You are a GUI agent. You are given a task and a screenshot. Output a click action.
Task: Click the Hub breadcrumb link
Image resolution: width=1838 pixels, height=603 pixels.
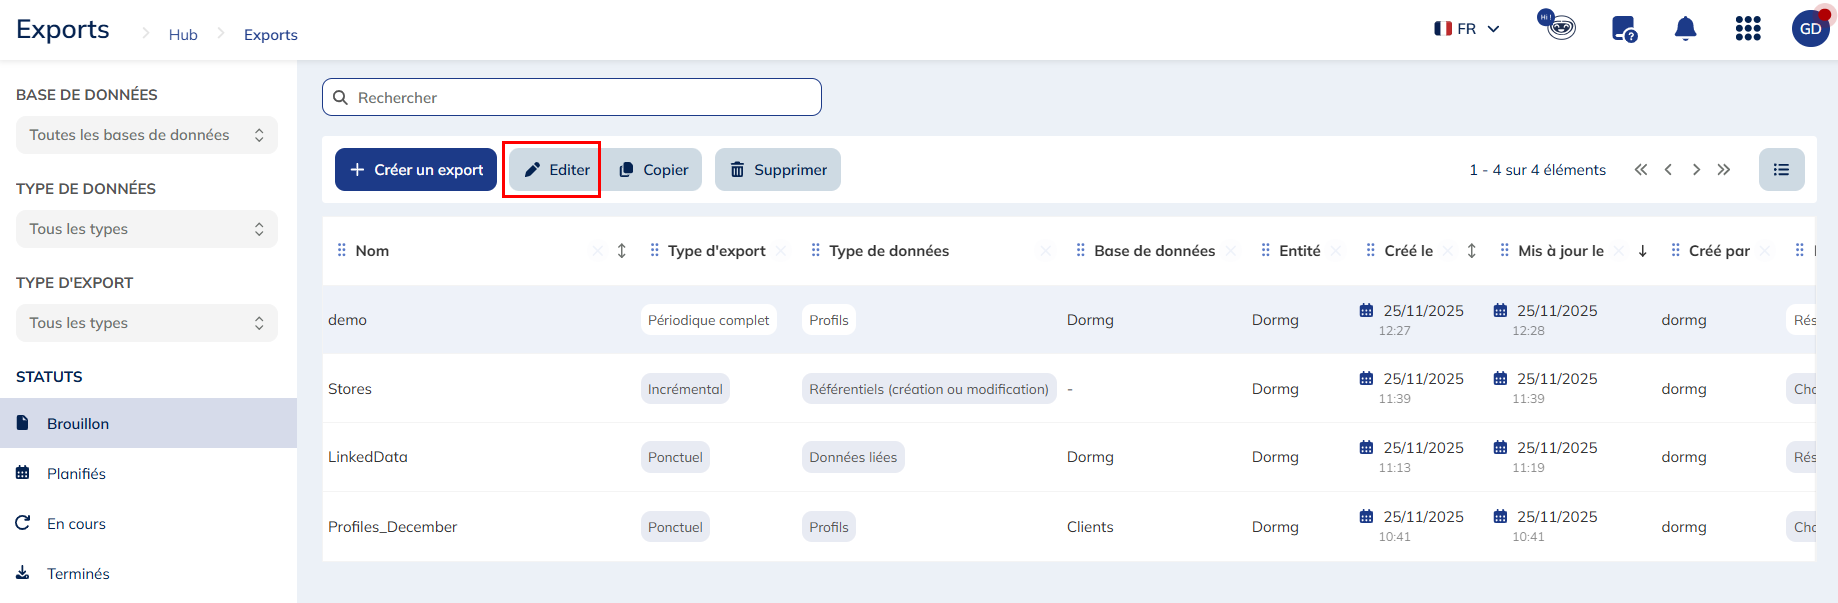[x=183, y=35]
